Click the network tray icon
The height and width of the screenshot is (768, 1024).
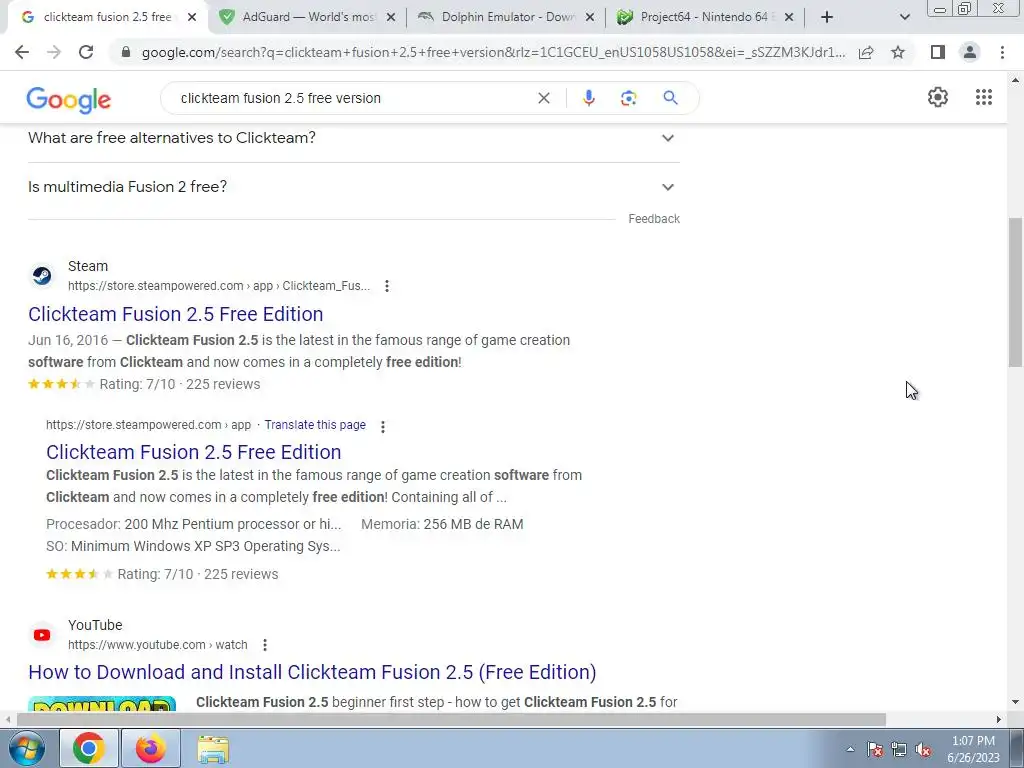point(899,750)
